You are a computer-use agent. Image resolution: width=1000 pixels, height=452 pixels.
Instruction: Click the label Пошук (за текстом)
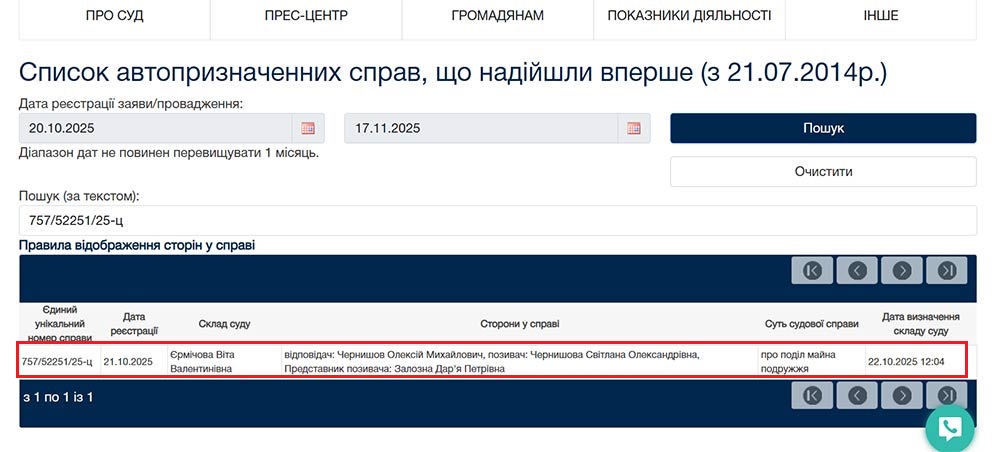[x=79, y=196]
